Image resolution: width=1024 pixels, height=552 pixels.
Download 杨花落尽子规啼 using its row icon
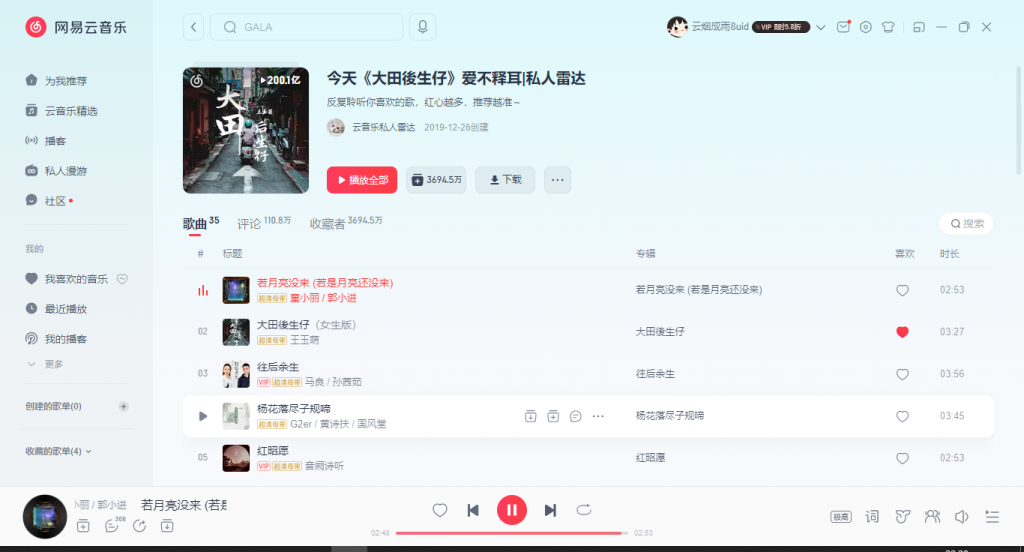530,416
